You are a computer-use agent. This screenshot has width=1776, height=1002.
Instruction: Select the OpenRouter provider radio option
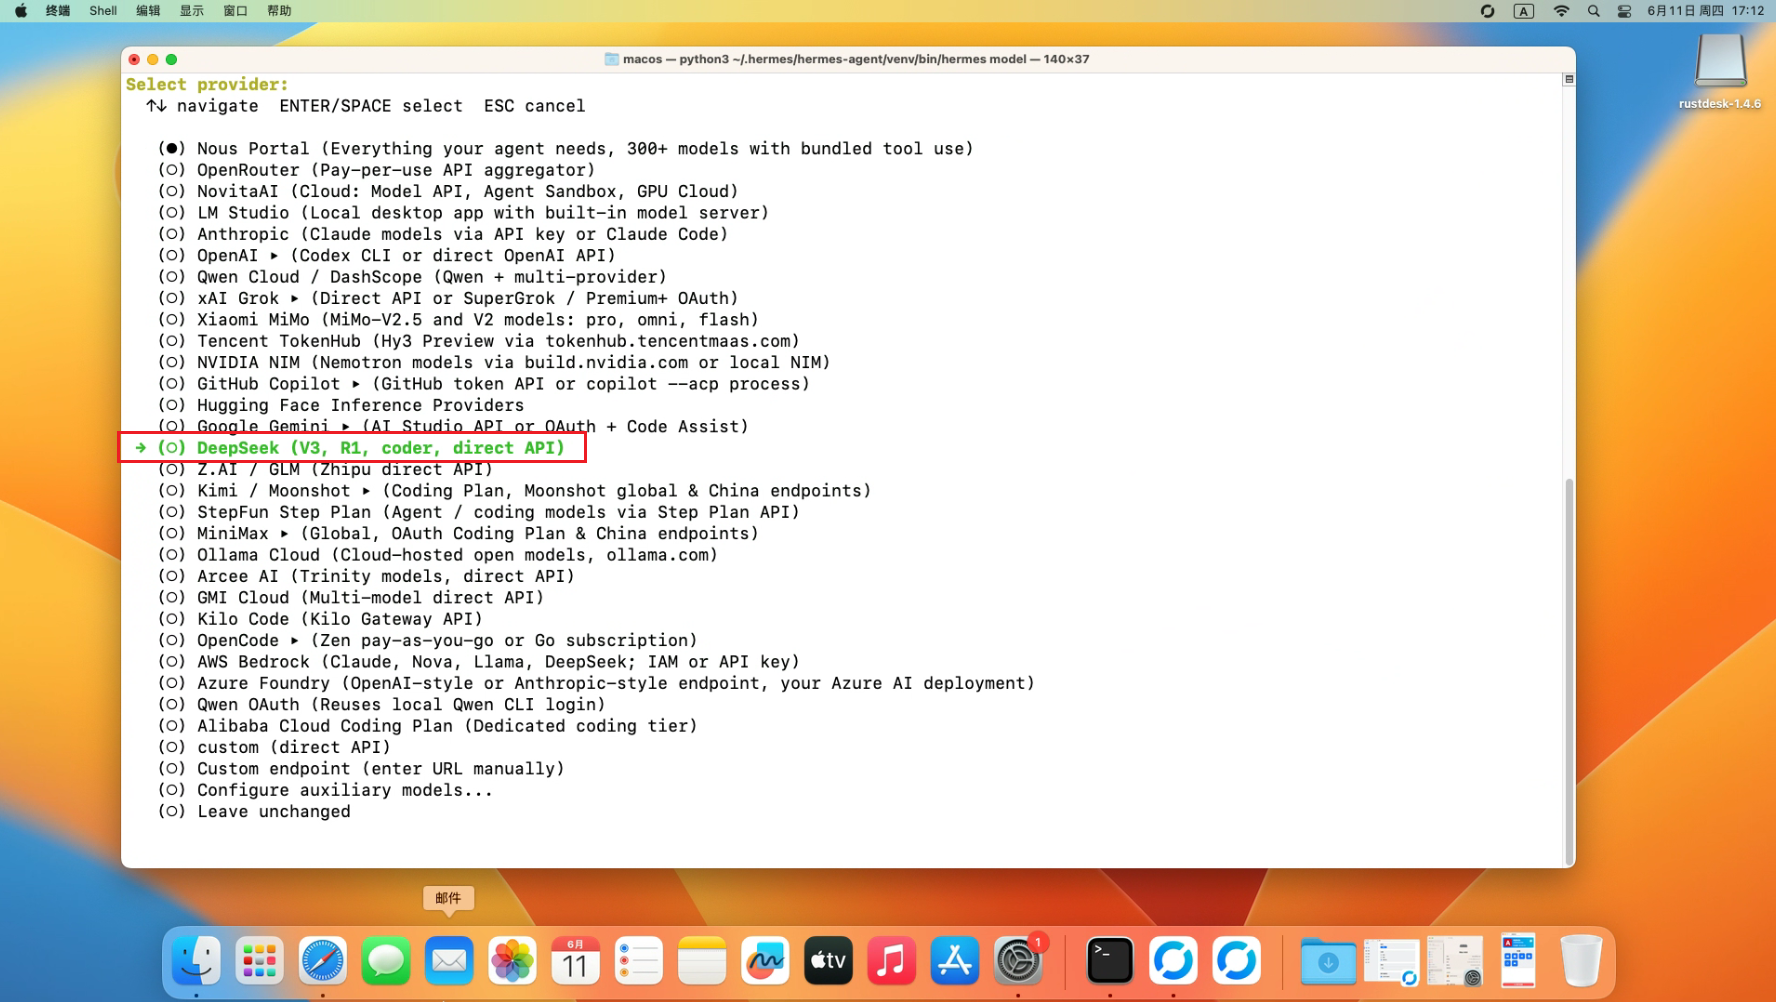pos(172,170)
